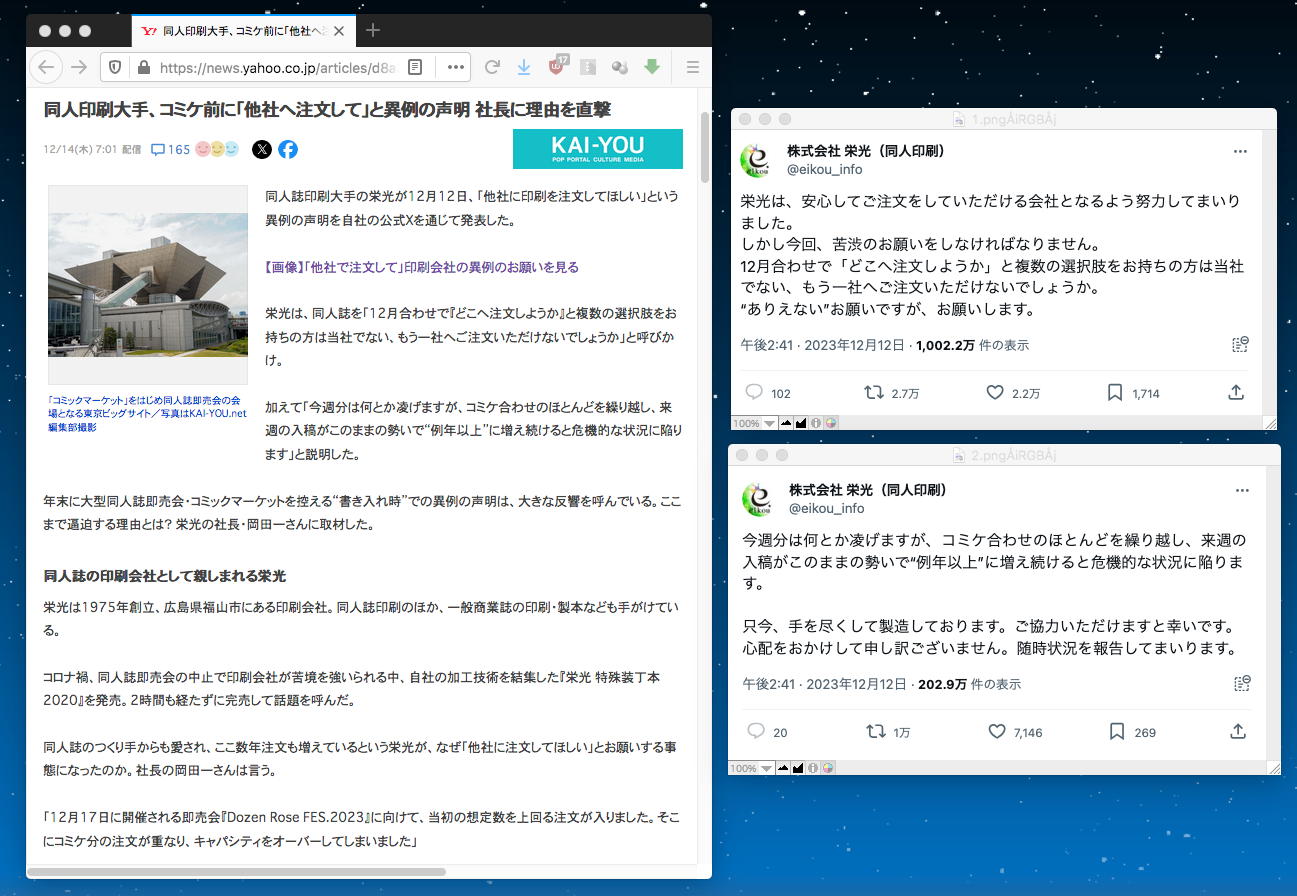Toggle reader view in the address bar
This screenshot has height=896, width=1297.
(x=415, y=67)
